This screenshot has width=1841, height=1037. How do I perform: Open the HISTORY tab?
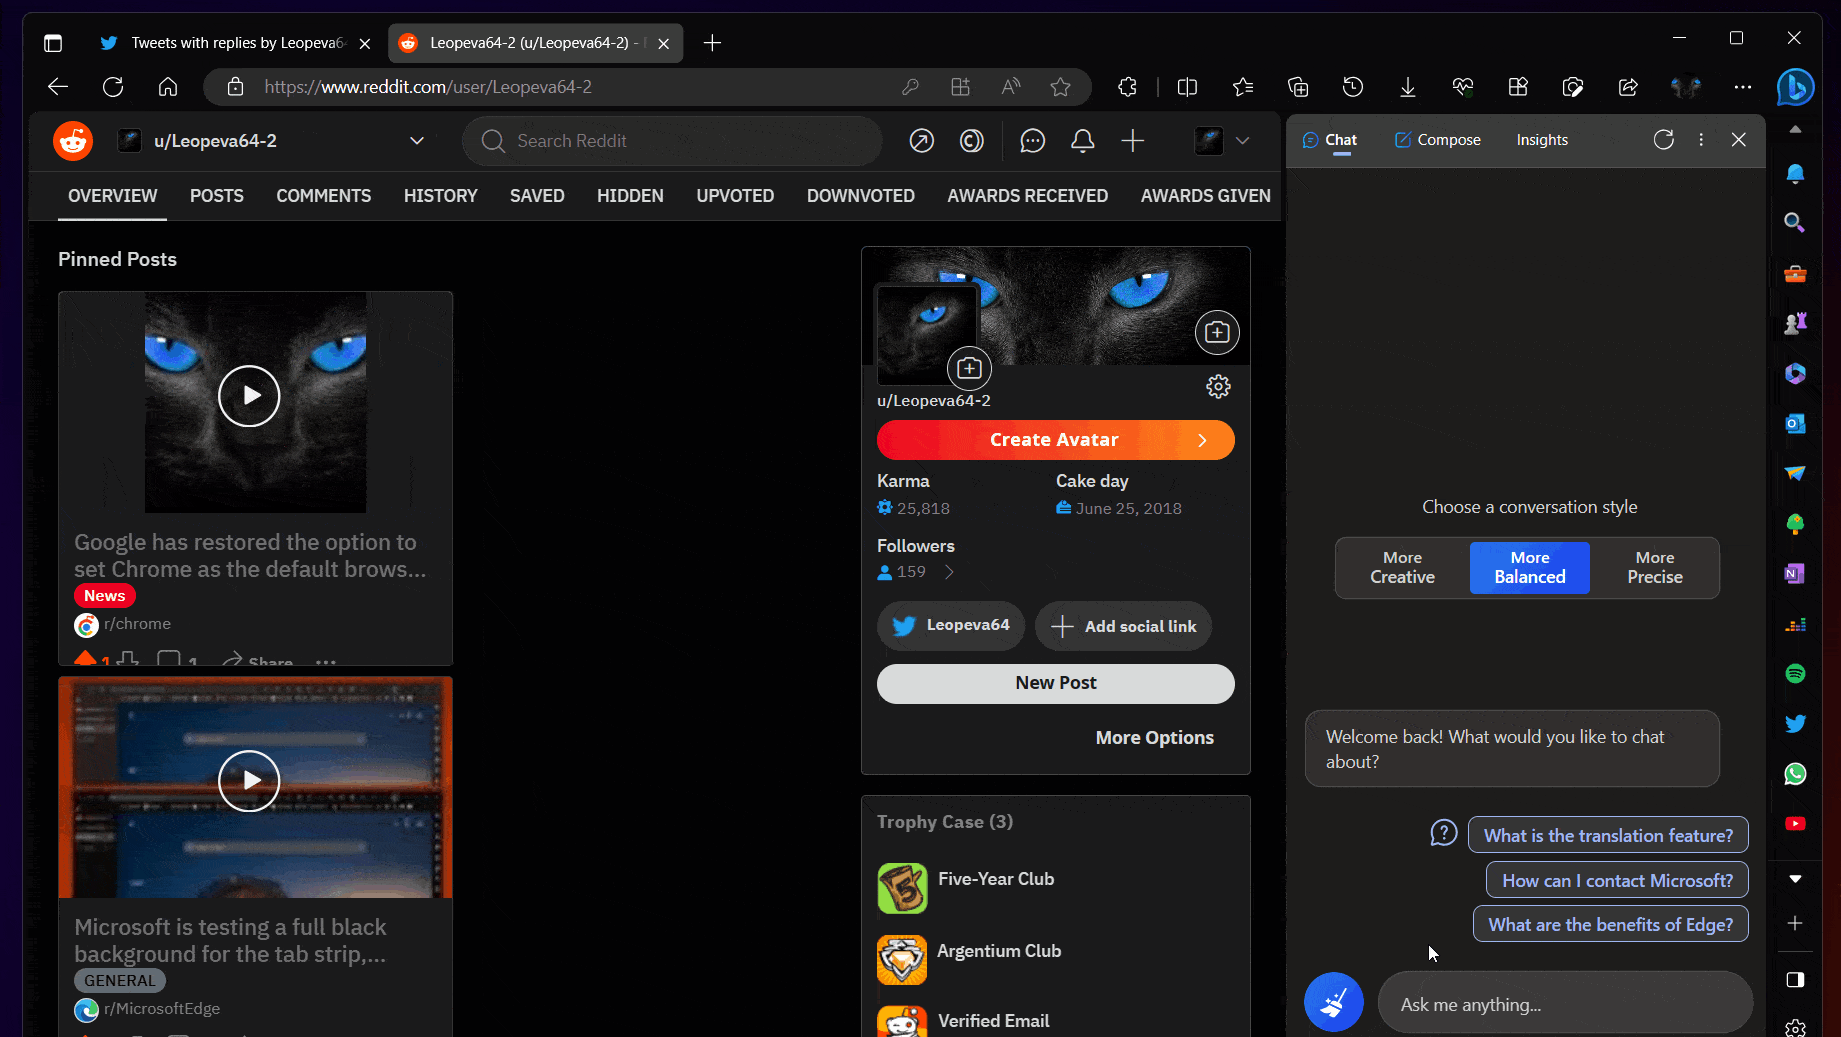point(440,196)
